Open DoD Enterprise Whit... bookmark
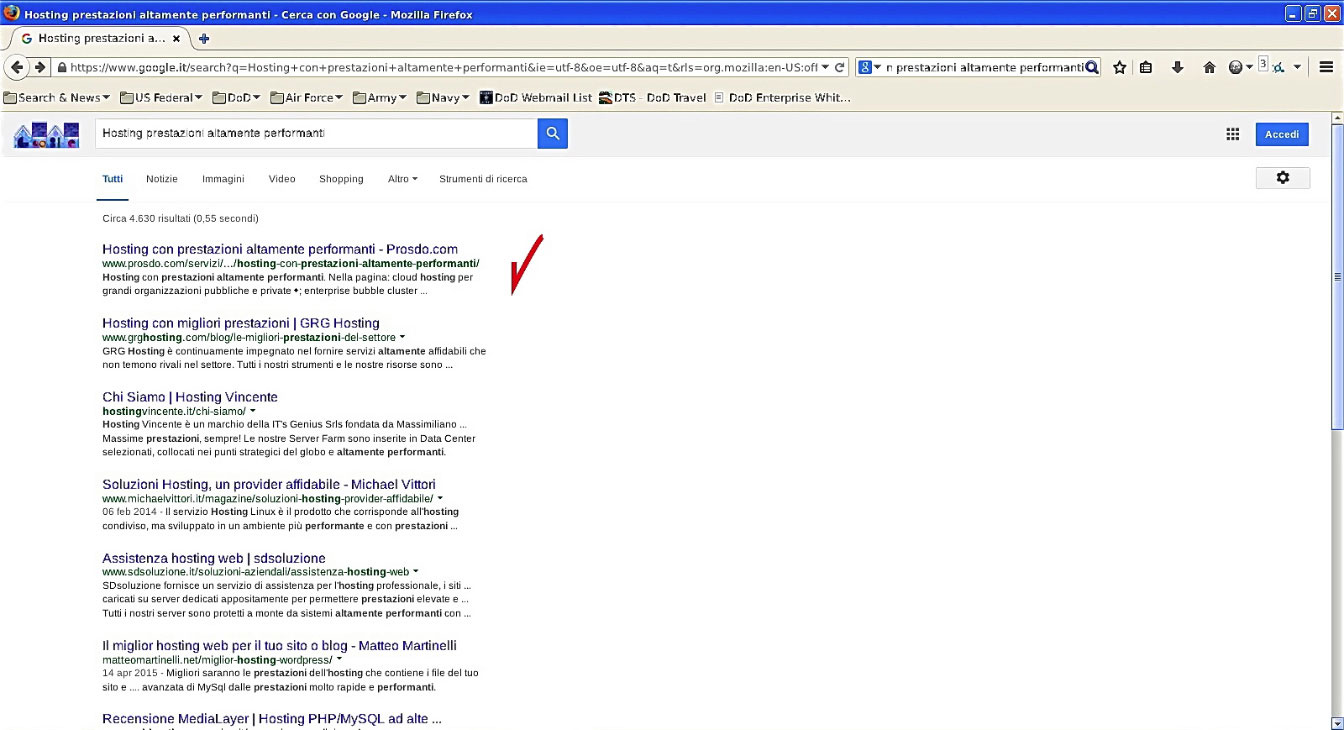The image size is (1344, 730). click(x=782, y=98)
